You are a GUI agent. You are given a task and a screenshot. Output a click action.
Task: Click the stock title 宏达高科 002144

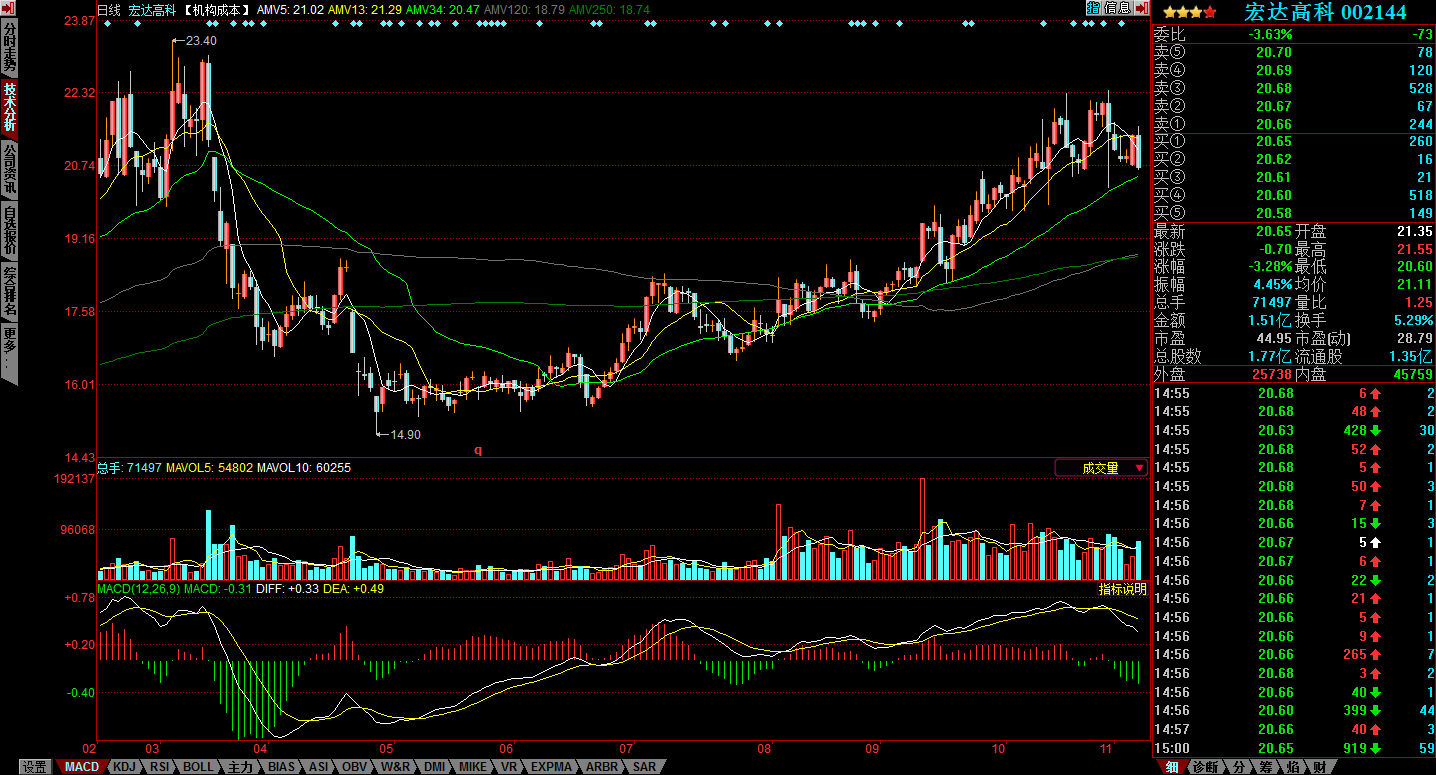coord(1325,12)
